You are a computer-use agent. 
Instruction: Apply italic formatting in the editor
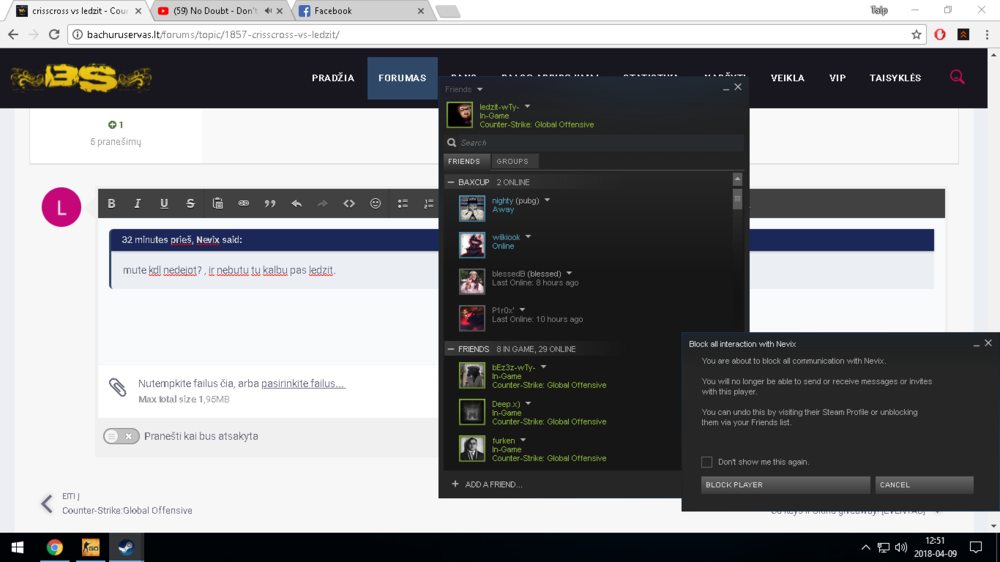(x=138, y=203)
